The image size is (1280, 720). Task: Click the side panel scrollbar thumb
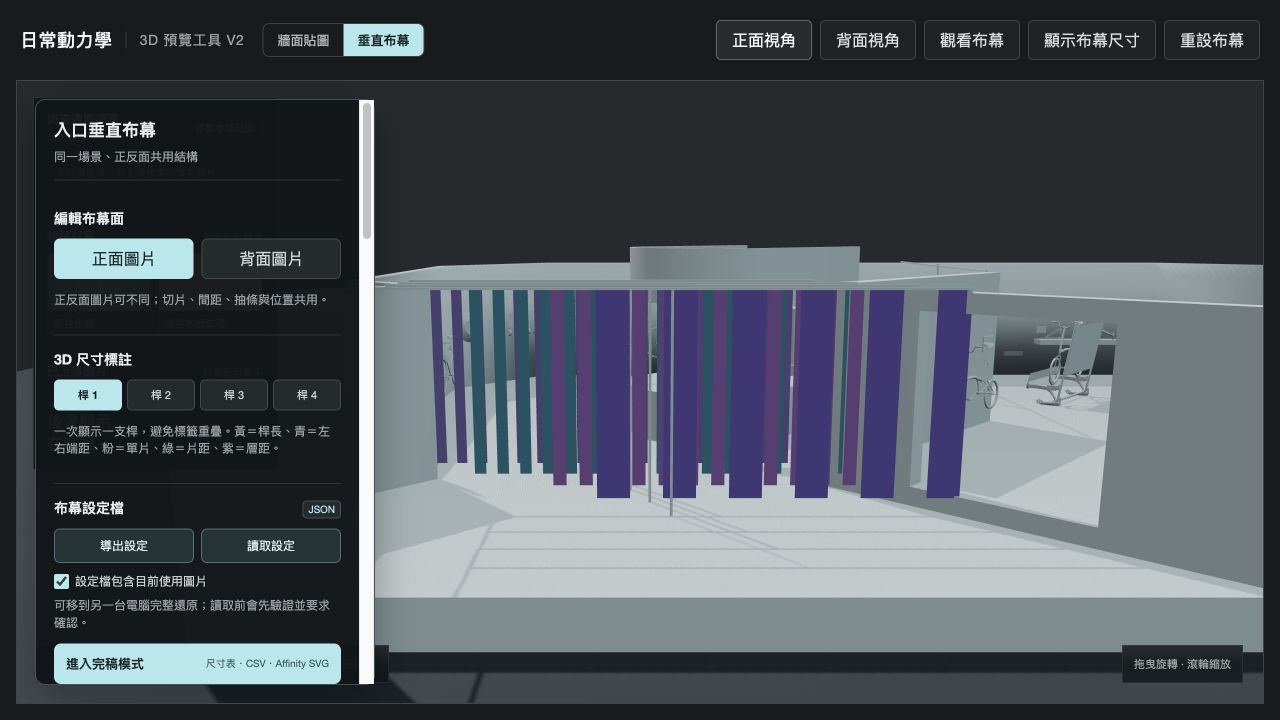coord(367,170)
